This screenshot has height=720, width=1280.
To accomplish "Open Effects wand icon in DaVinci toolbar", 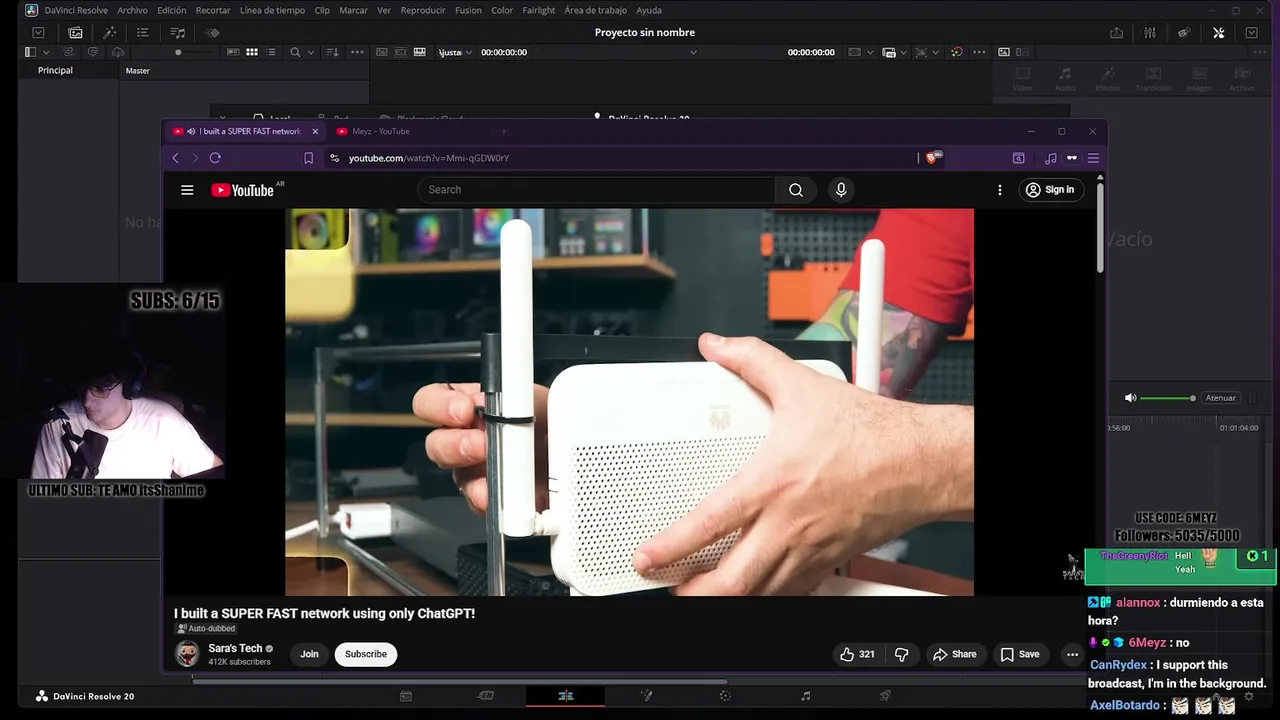I will (109, 32).
